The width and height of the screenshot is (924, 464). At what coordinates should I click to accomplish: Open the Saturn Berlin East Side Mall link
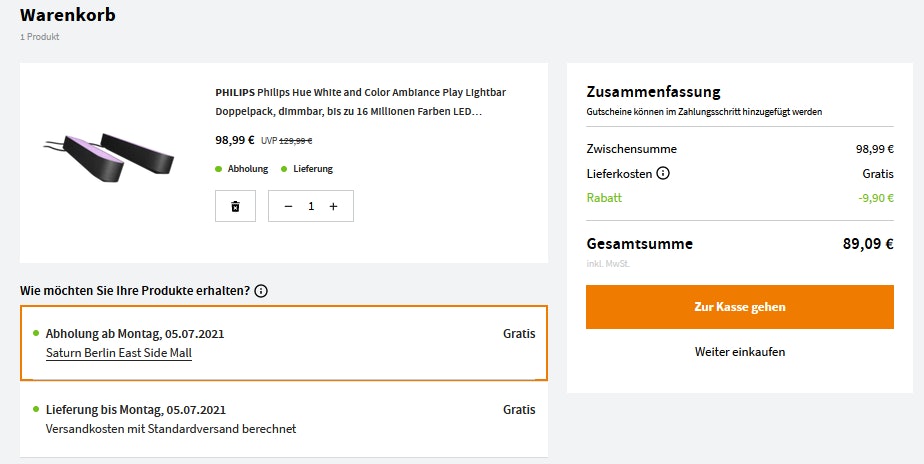coord(119,353)
